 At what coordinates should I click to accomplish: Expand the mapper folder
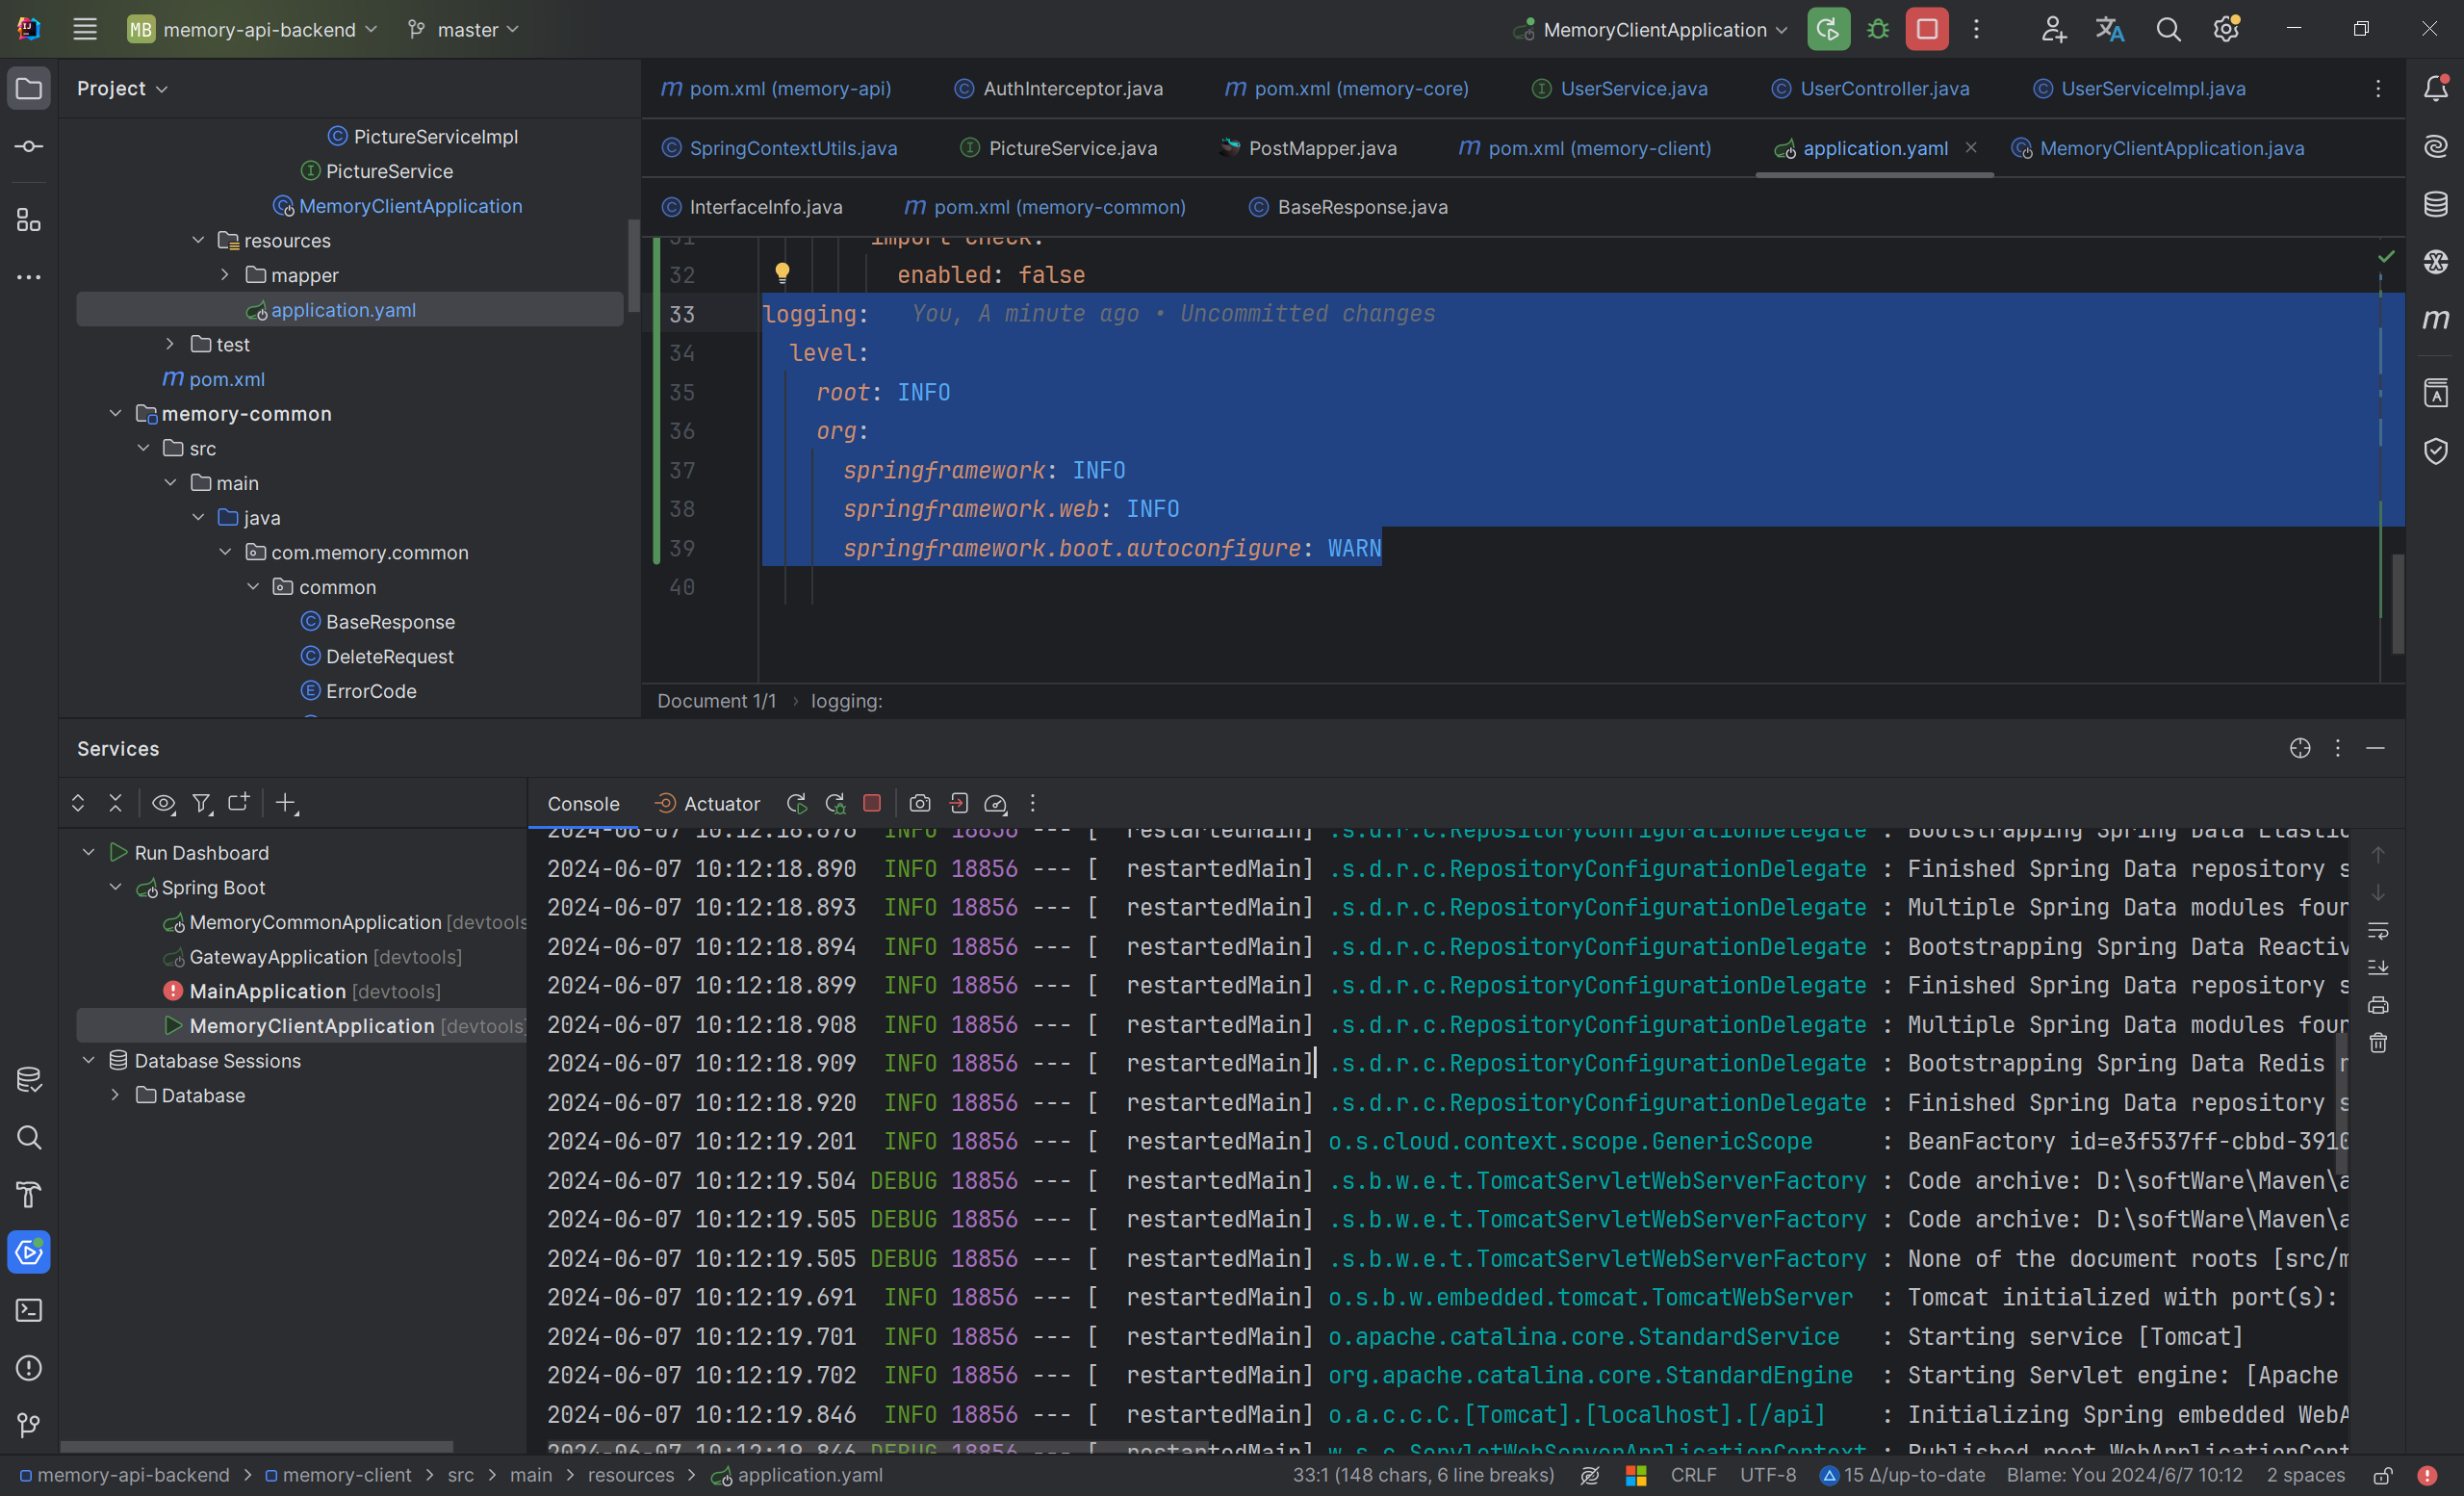coord(225,274)
